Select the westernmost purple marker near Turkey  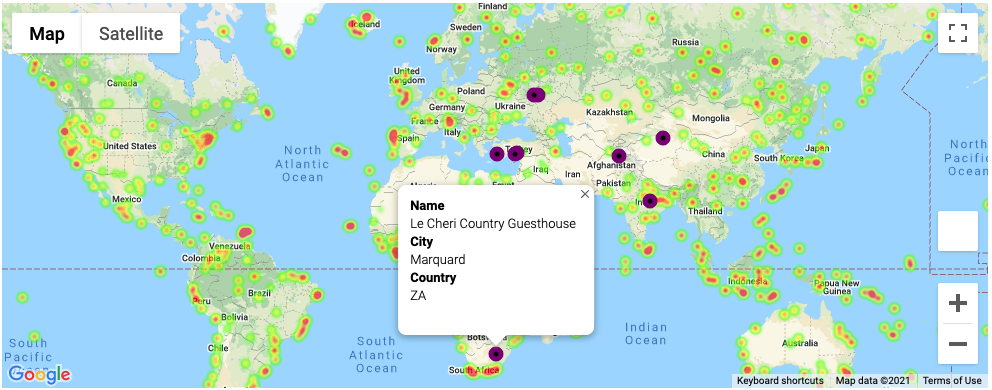497,154
